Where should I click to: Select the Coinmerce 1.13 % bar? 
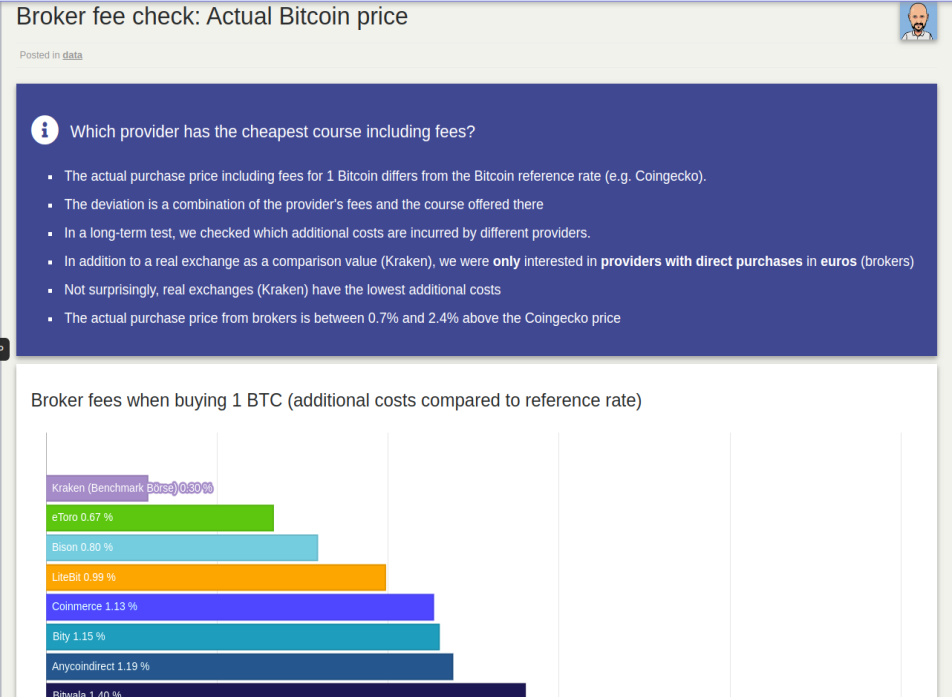240,607
